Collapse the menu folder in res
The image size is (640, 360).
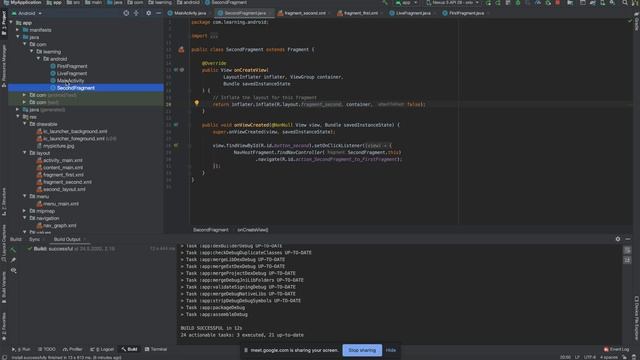25,196
